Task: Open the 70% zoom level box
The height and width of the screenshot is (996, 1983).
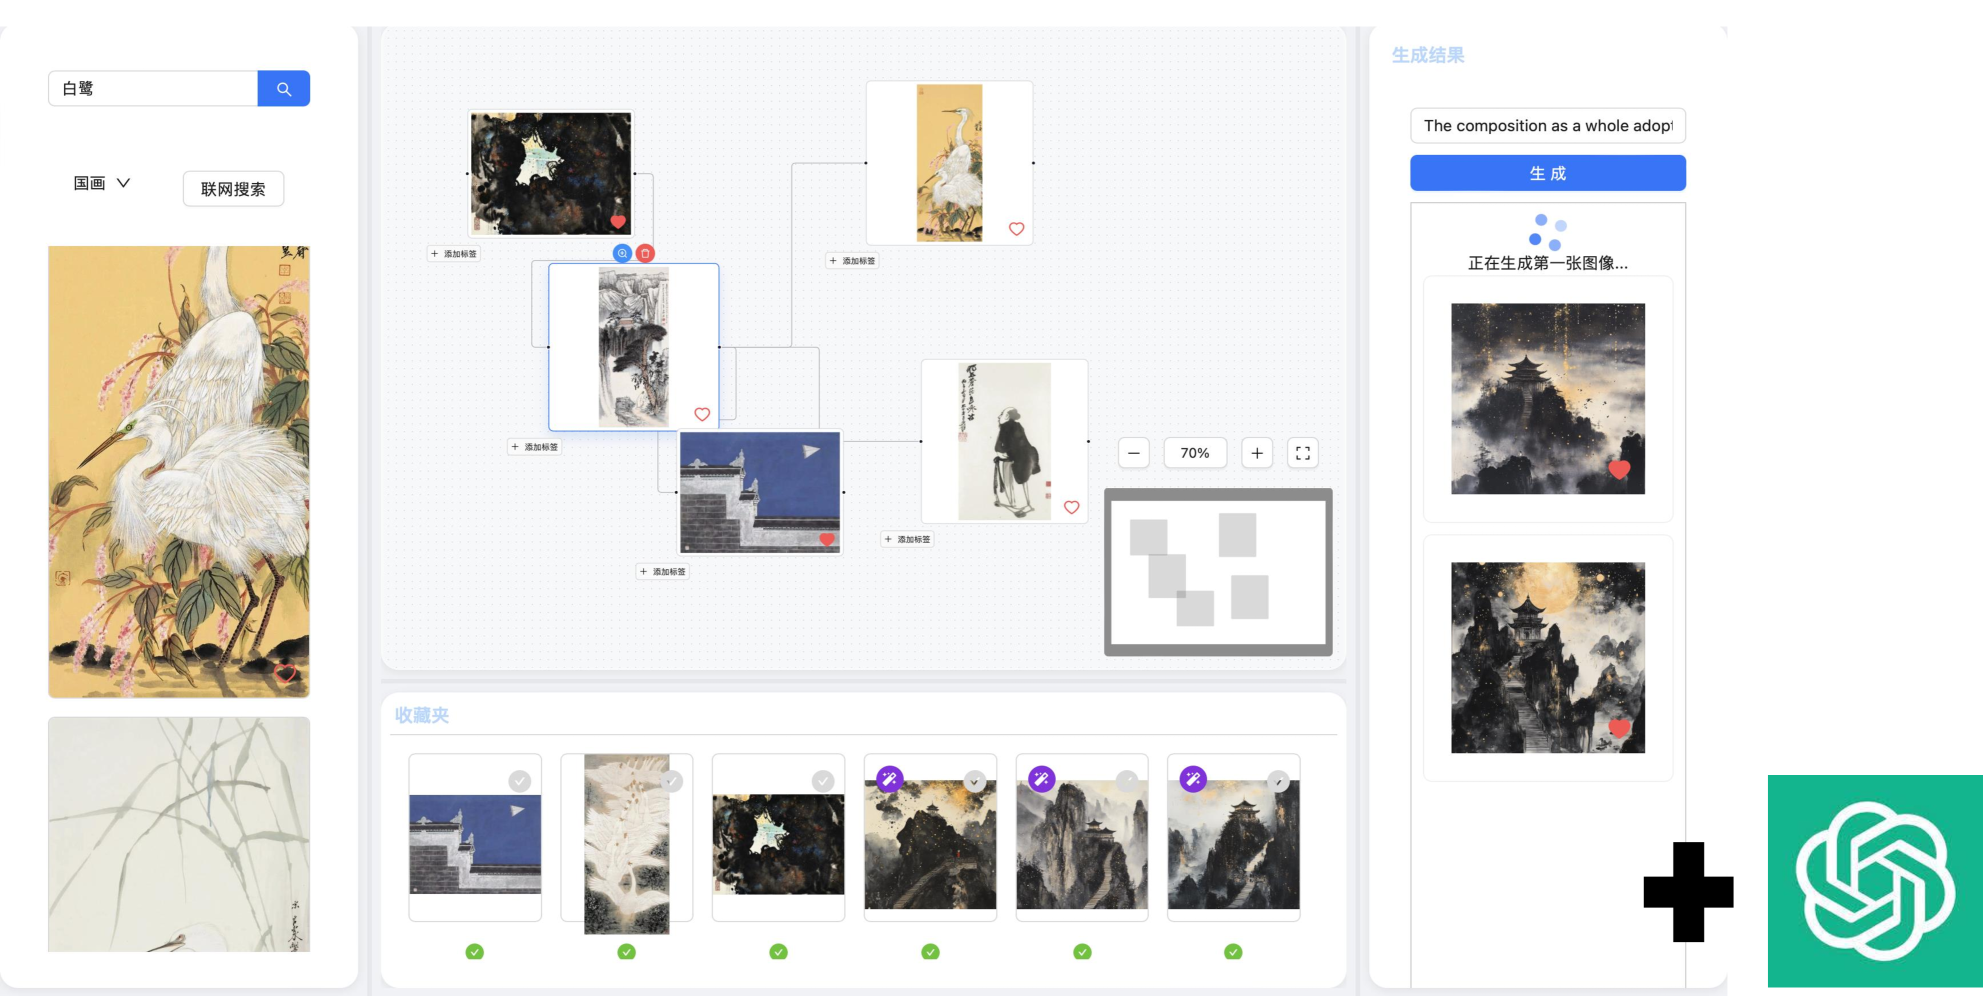Action: tap(1195, 453)
